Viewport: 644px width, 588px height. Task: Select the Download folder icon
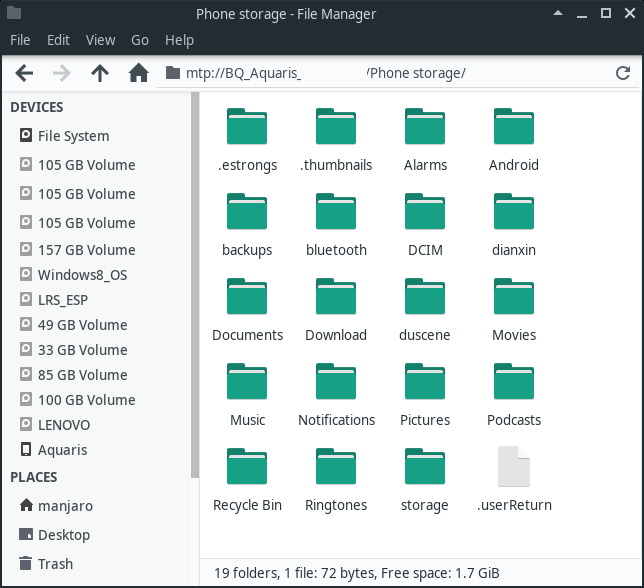(336, 298)
